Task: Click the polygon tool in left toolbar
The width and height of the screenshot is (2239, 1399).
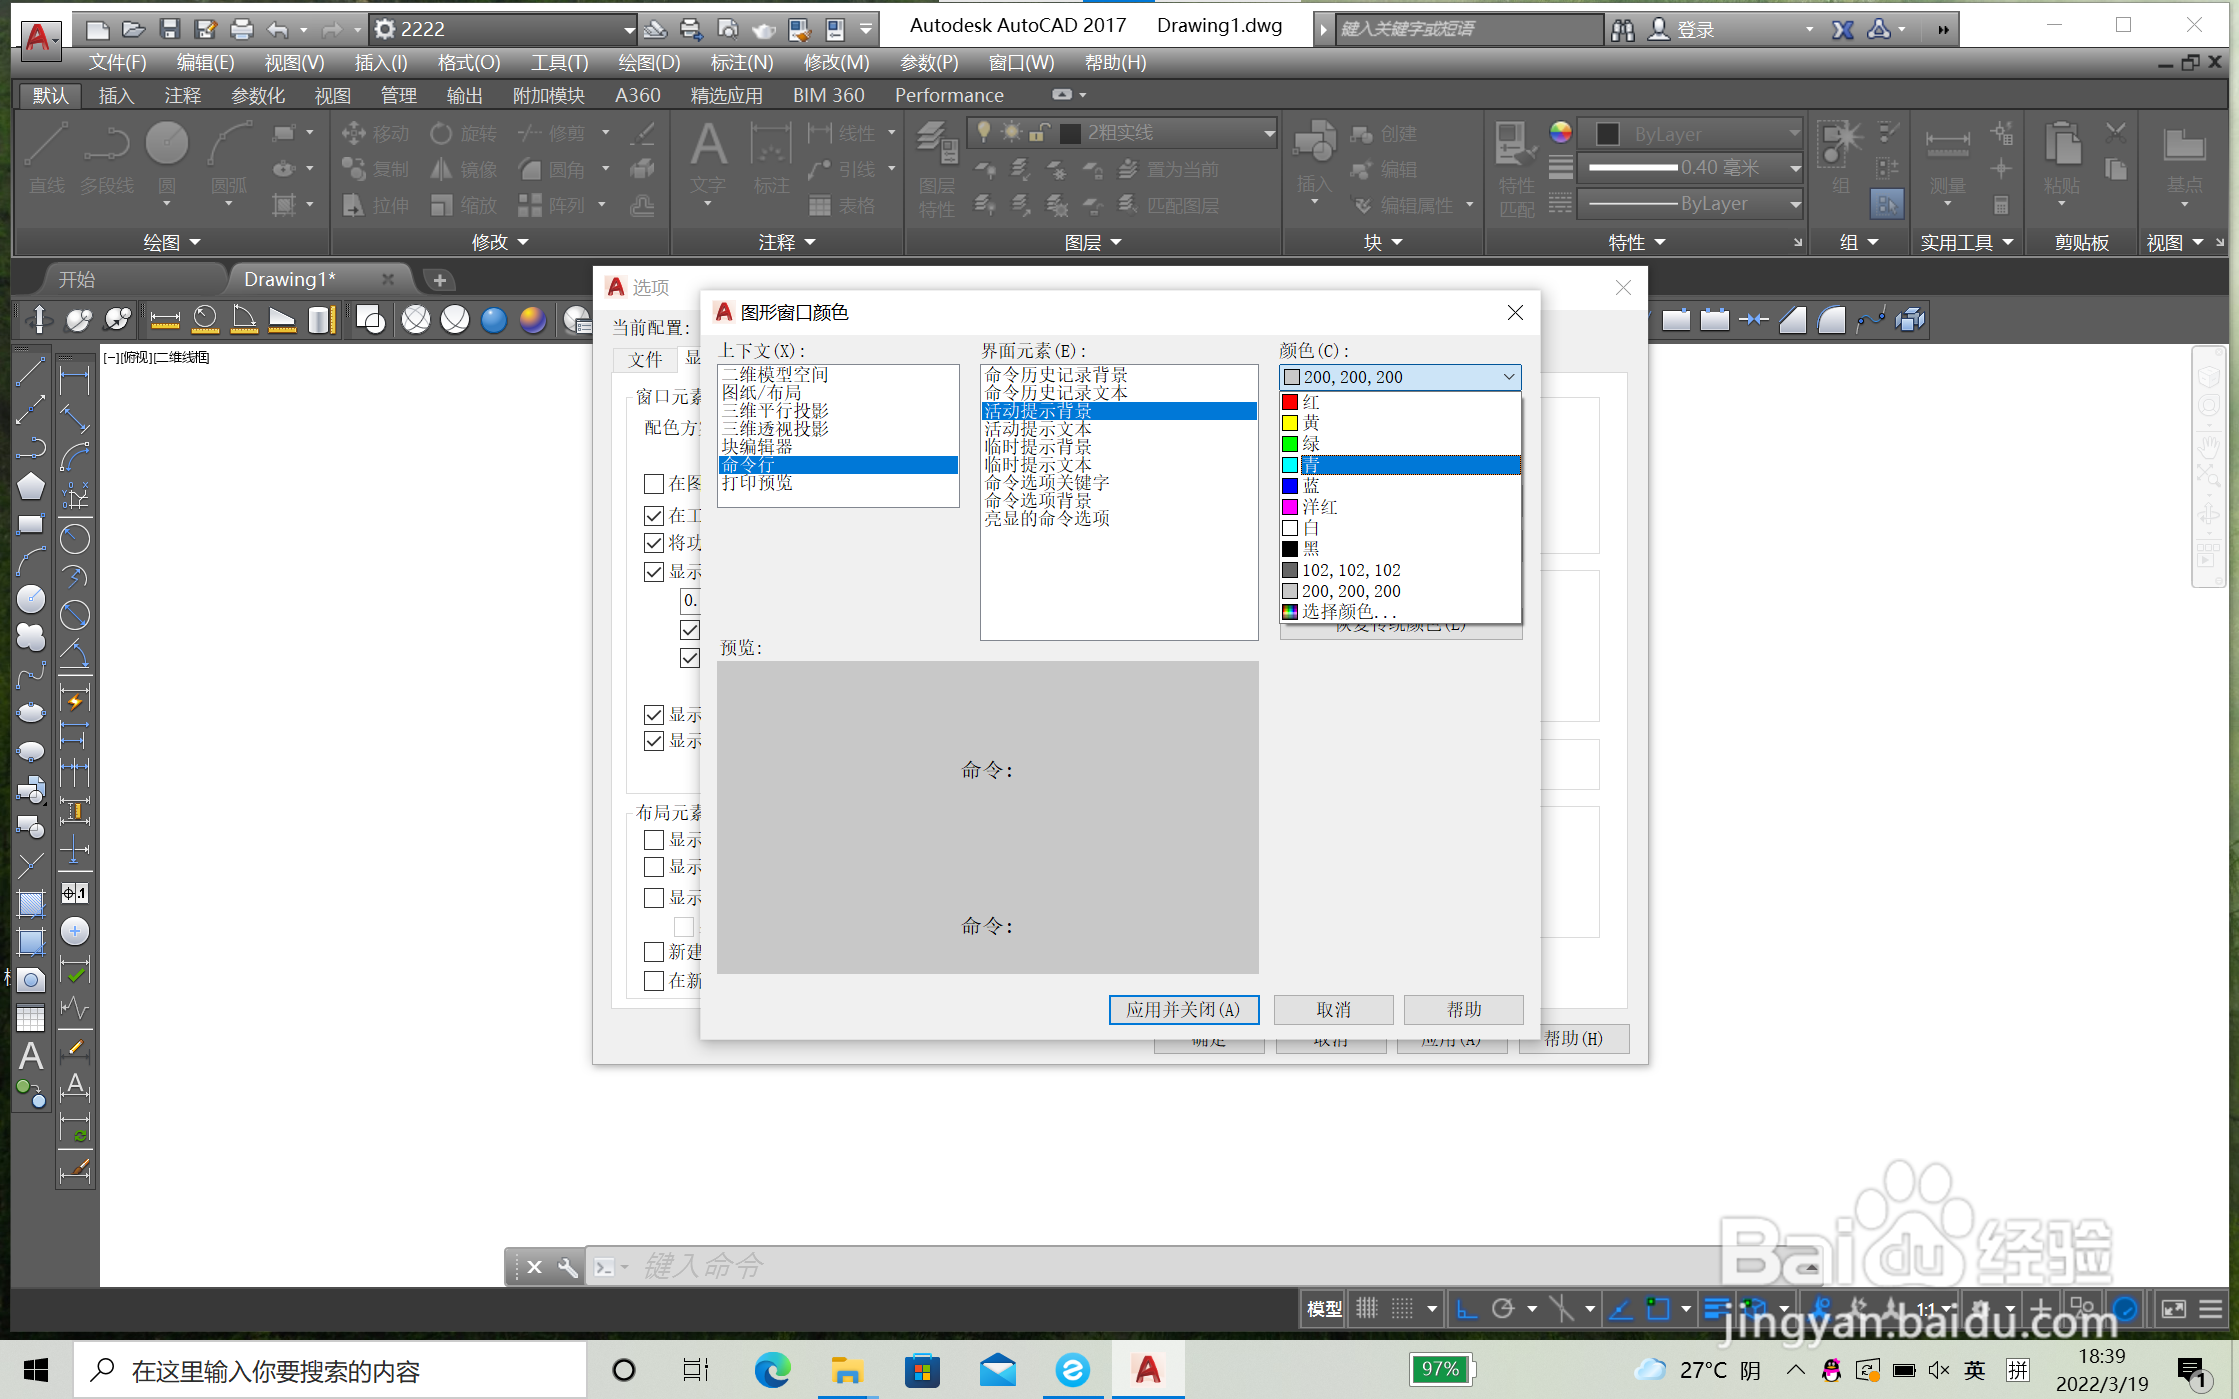Action: (31, 487)
